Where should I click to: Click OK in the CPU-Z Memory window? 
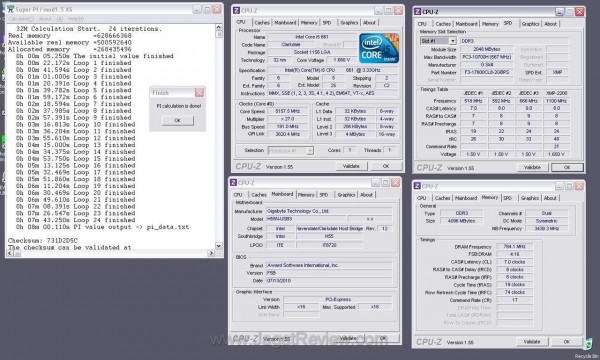tap(567, 342)
